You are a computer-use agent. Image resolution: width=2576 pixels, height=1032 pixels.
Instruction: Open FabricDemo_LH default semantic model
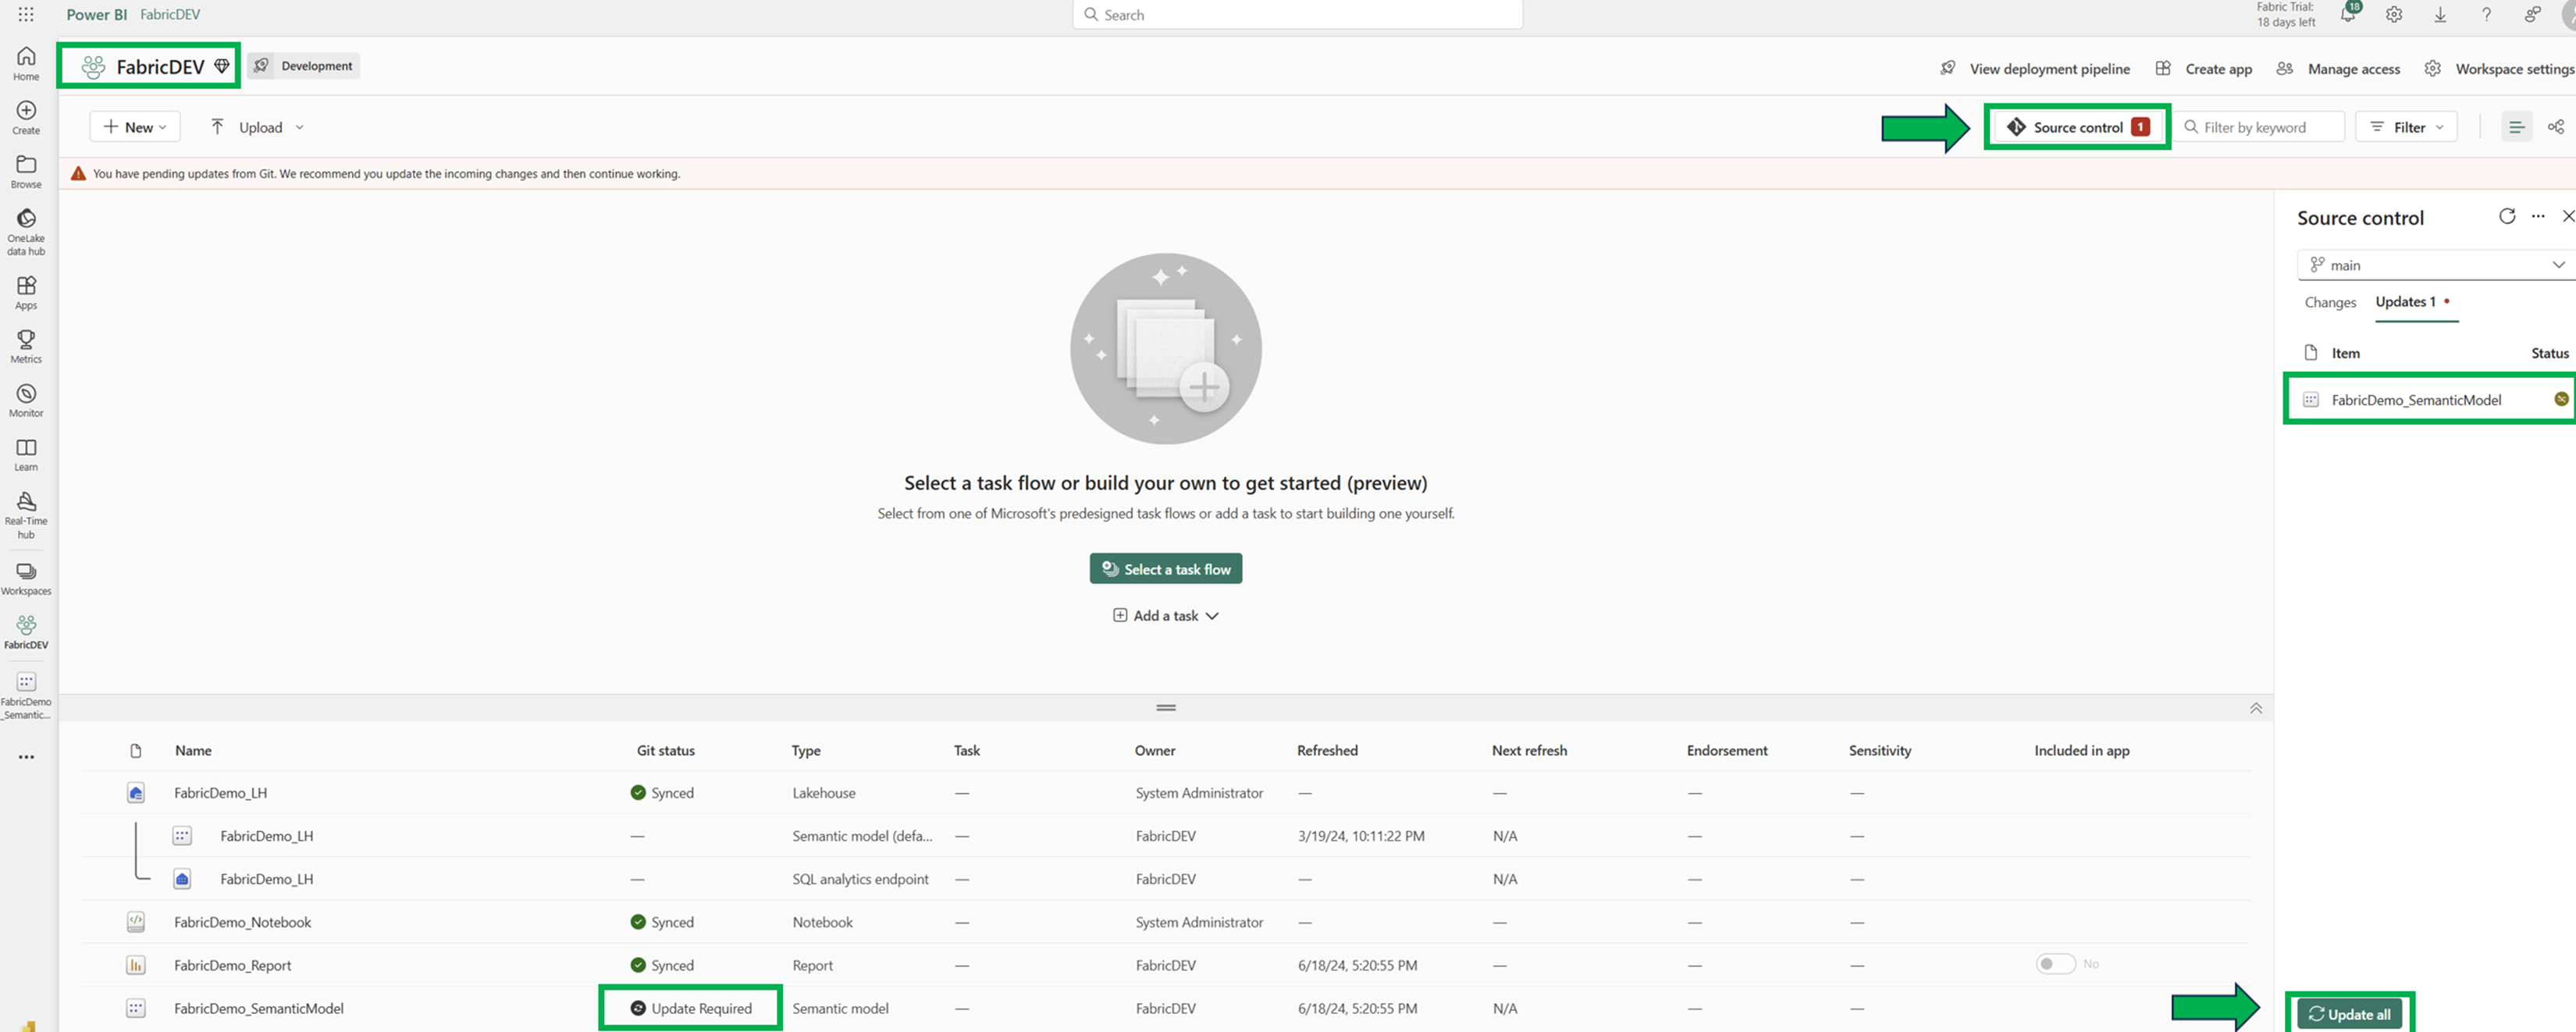pos(266,836)
